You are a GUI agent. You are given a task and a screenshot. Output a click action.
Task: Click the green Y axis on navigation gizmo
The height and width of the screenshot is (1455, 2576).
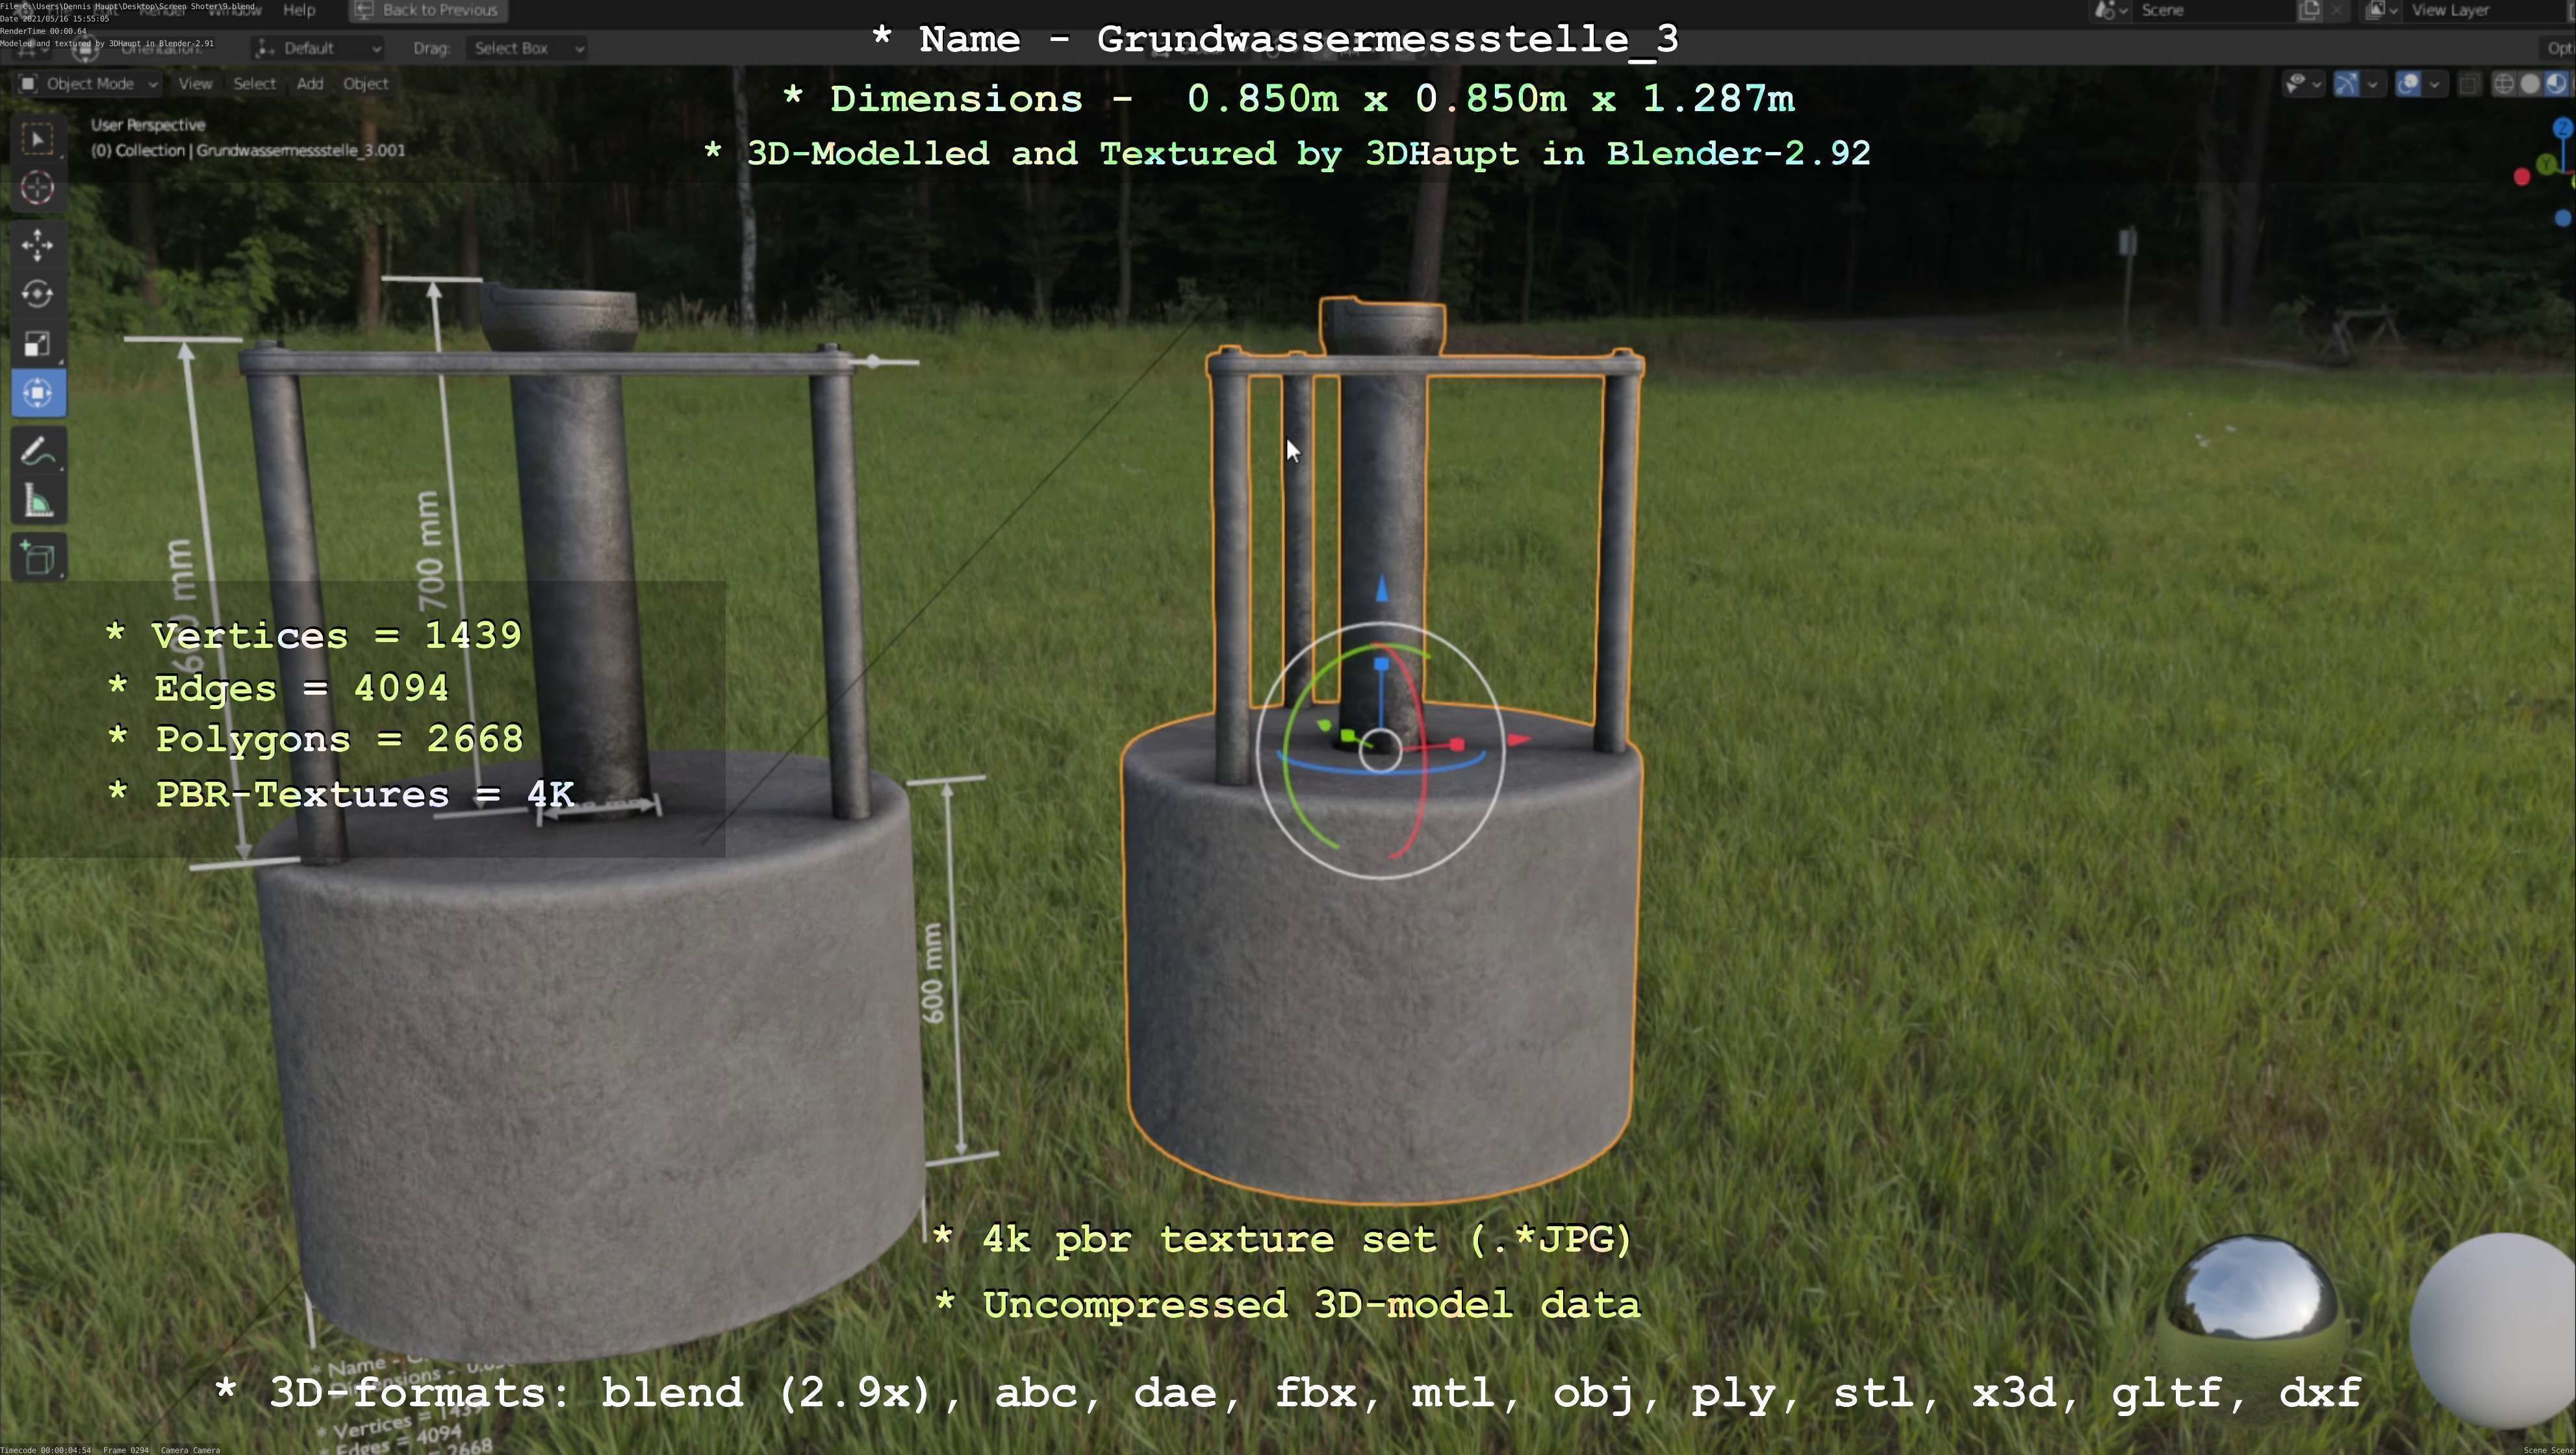(x=2547, y=165)
